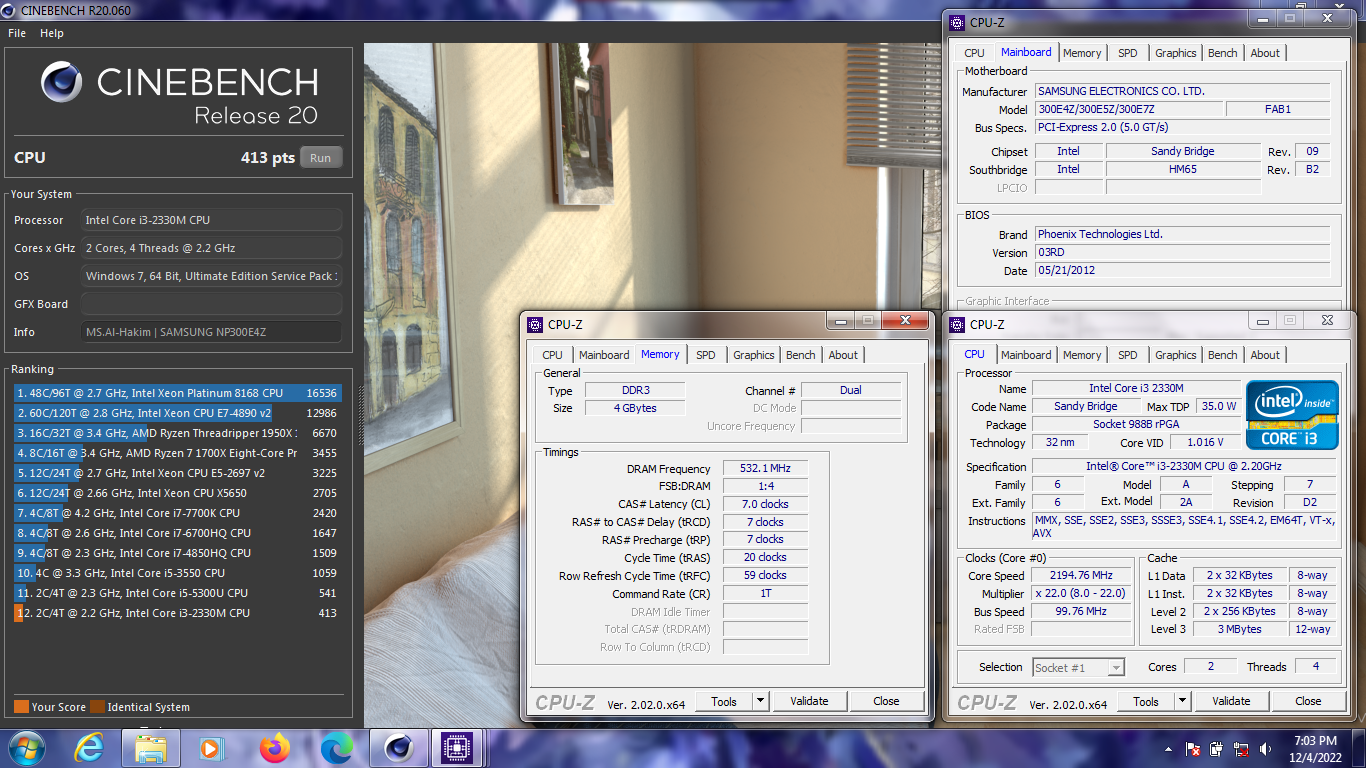Open the Action Center flag icon
1366x768 pixels.
click(x=1192, y=749)
